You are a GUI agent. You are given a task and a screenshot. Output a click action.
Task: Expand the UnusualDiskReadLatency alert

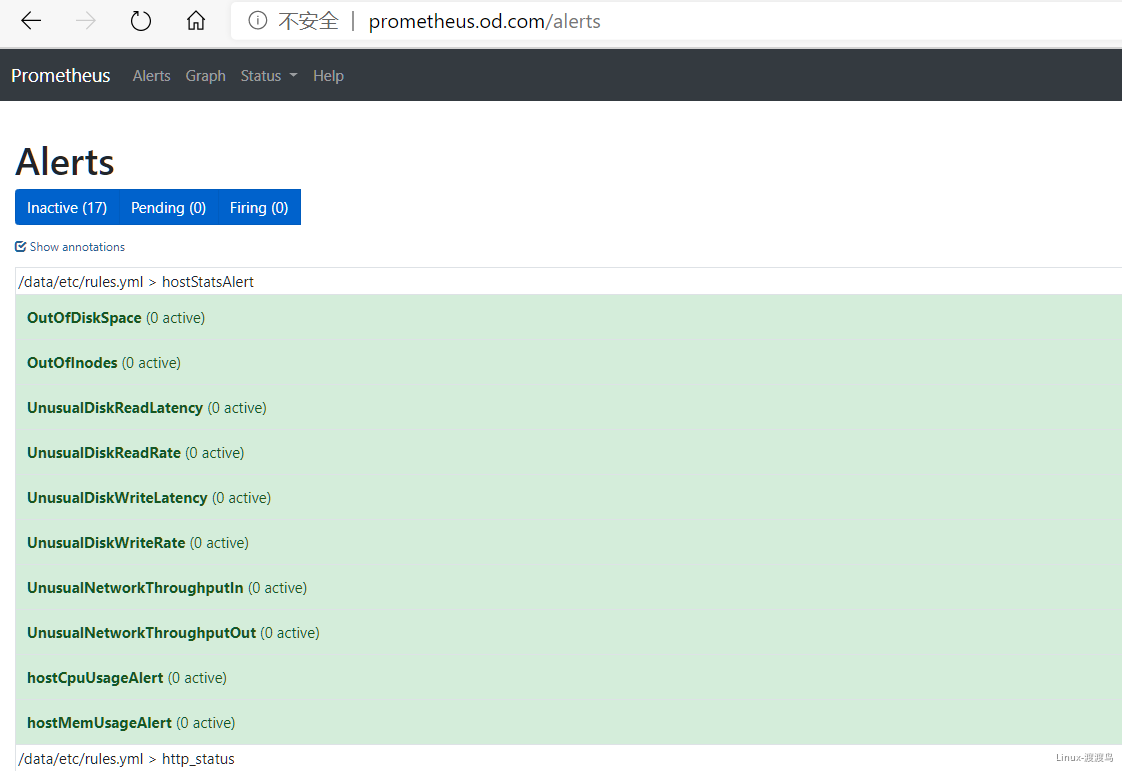point(569,408)
